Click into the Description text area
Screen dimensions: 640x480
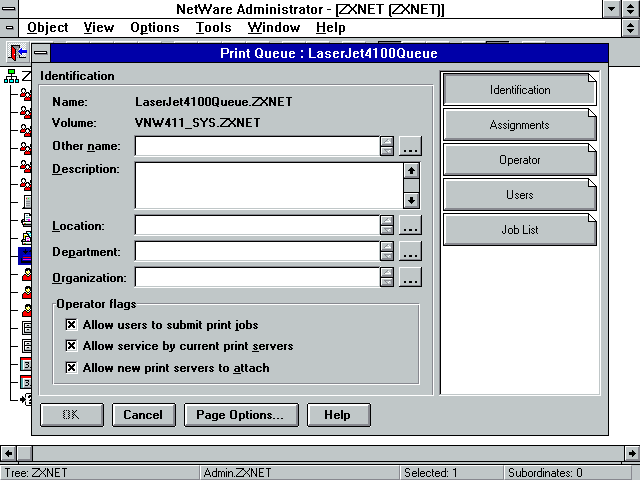point(269,186)
